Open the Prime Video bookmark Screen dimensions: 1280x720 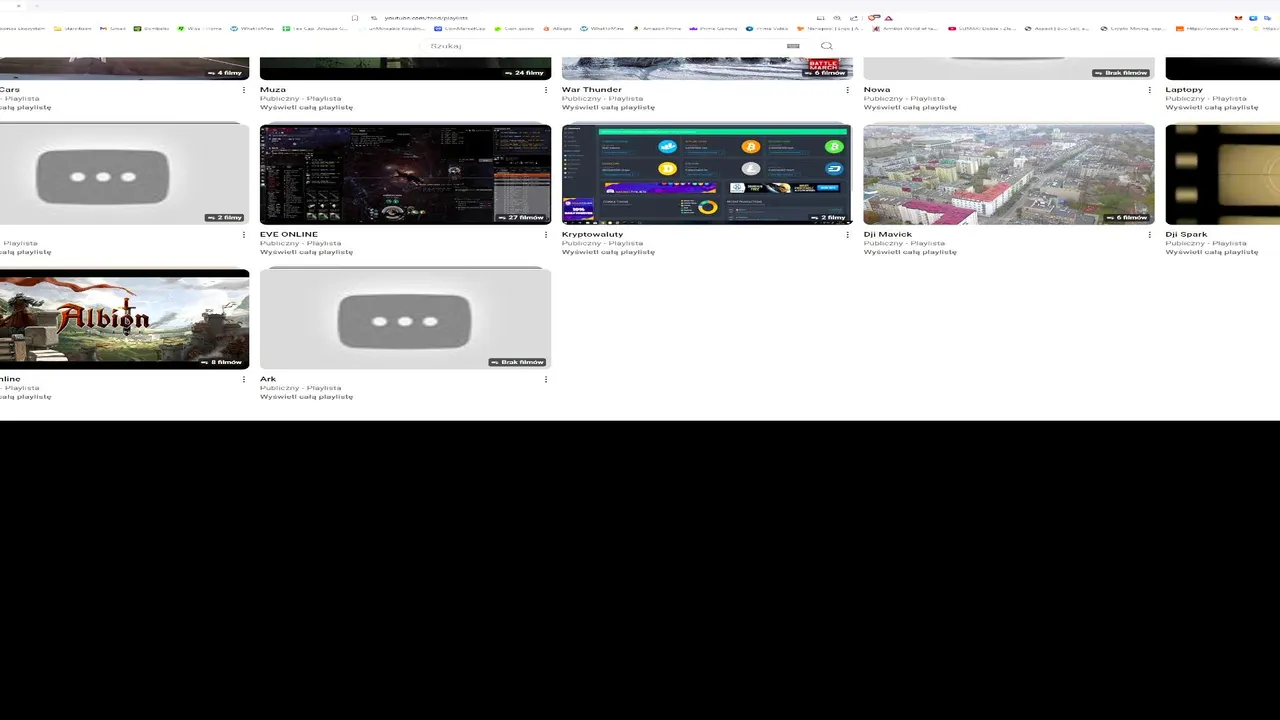(767, 29)
